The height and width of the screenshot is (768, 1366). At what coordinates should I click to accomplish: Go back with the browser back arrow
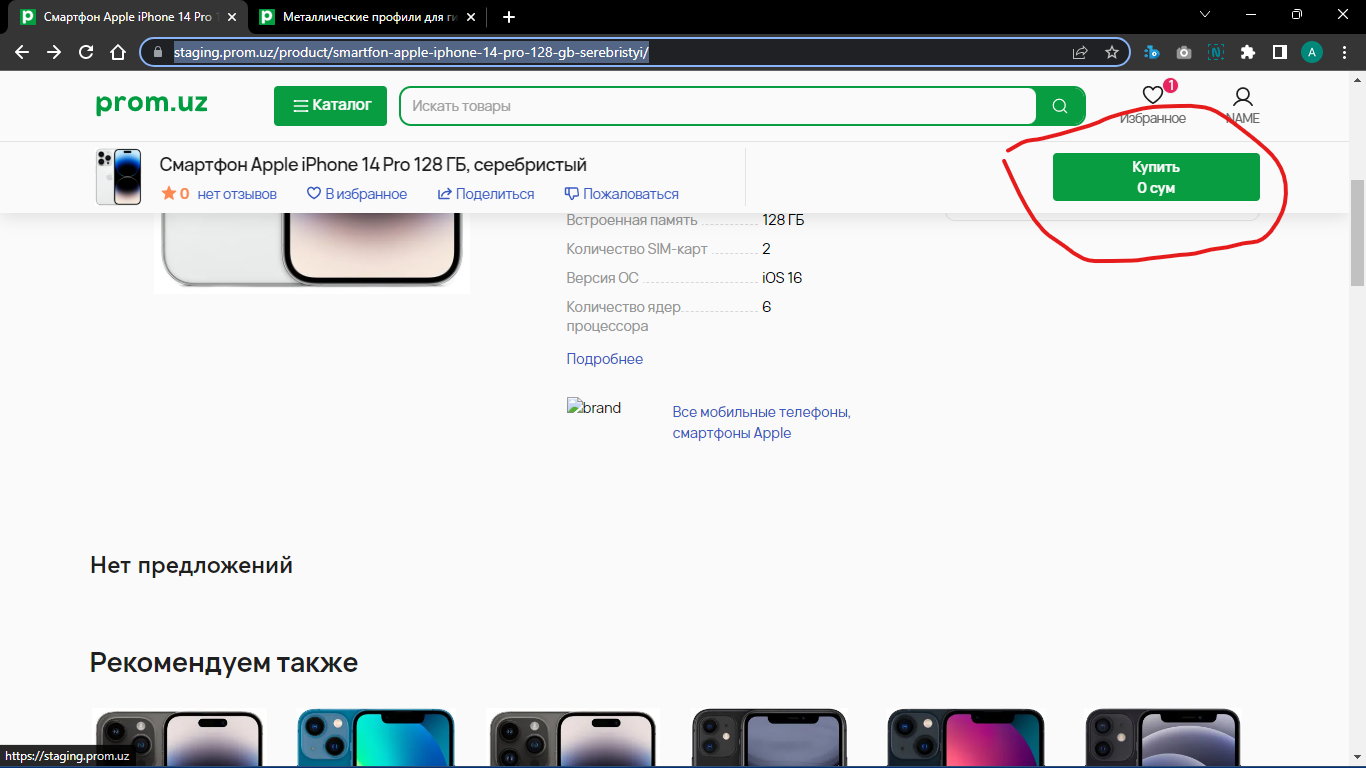click(22, 52)
